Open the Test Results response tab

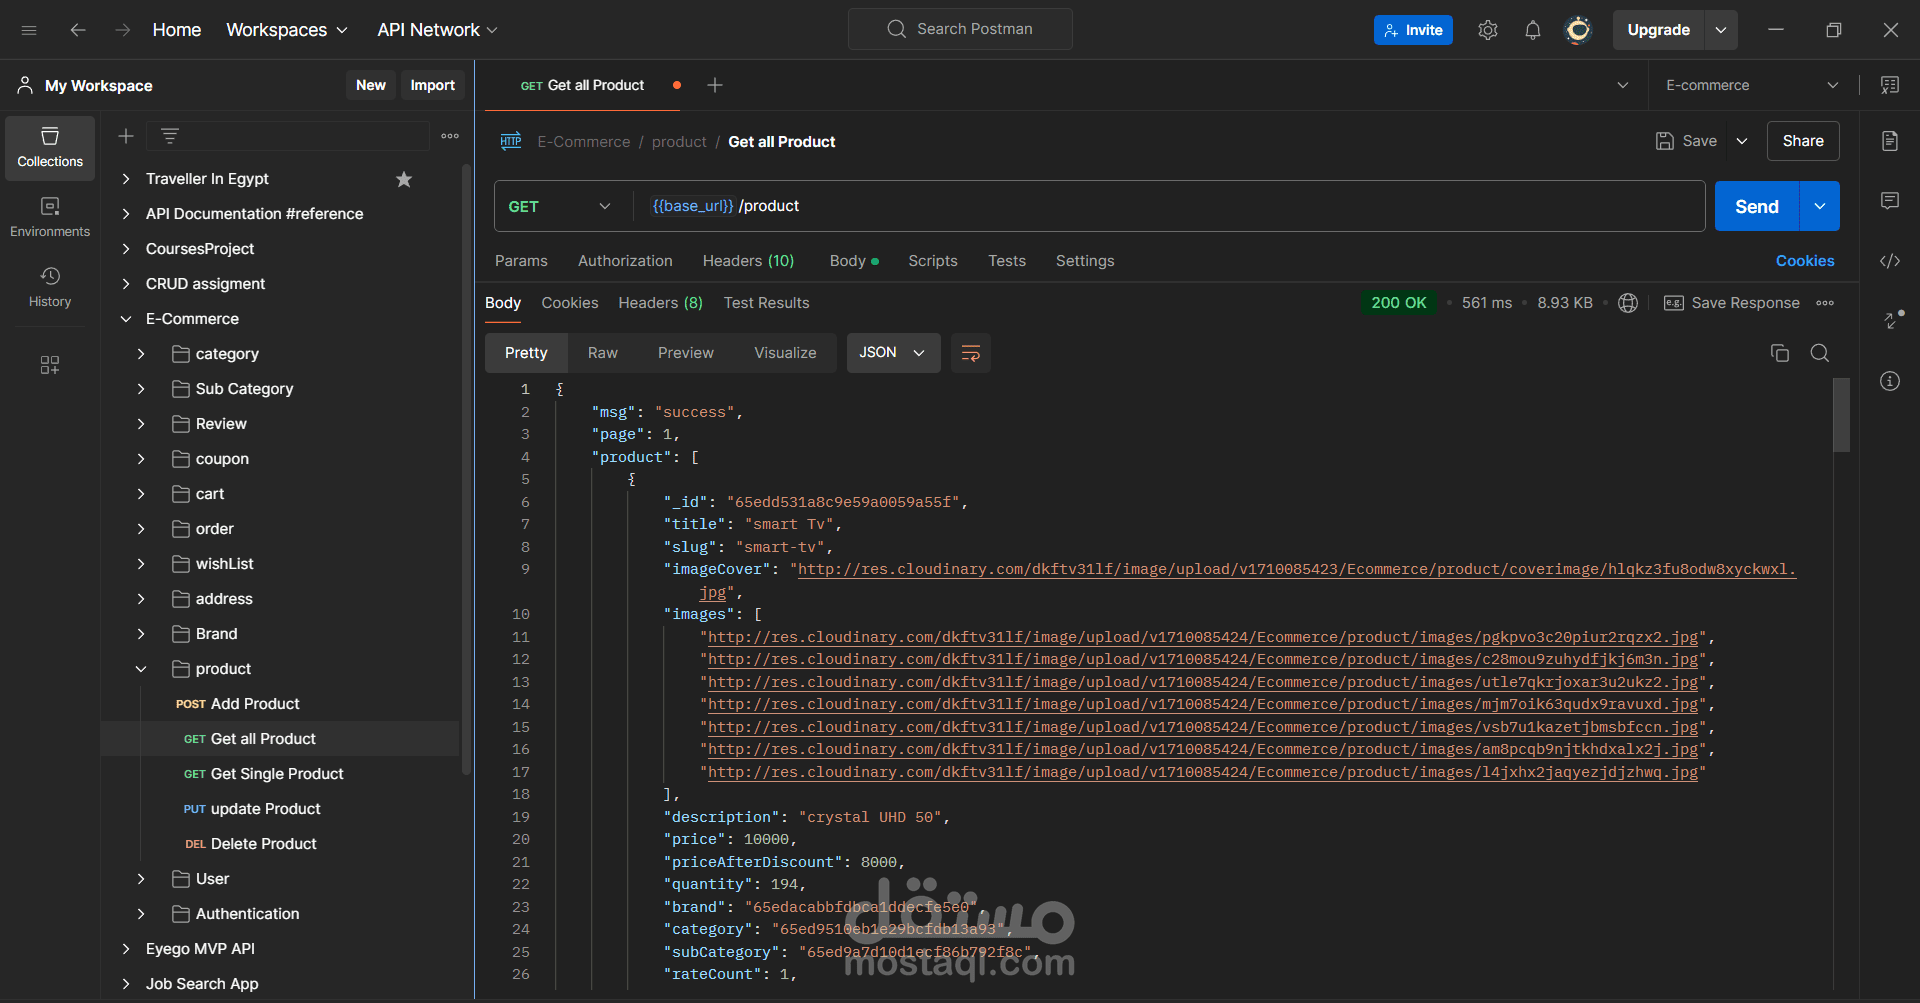[x=766, y=303]
